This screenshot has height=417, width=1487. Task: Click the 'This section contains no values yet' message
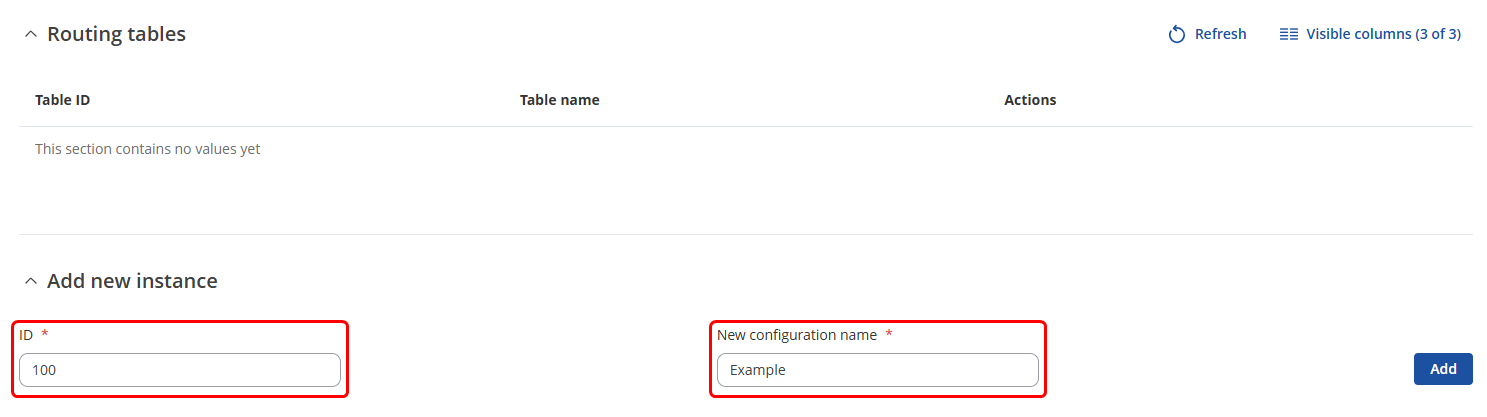pyautogui.click(x=147, y=149)
